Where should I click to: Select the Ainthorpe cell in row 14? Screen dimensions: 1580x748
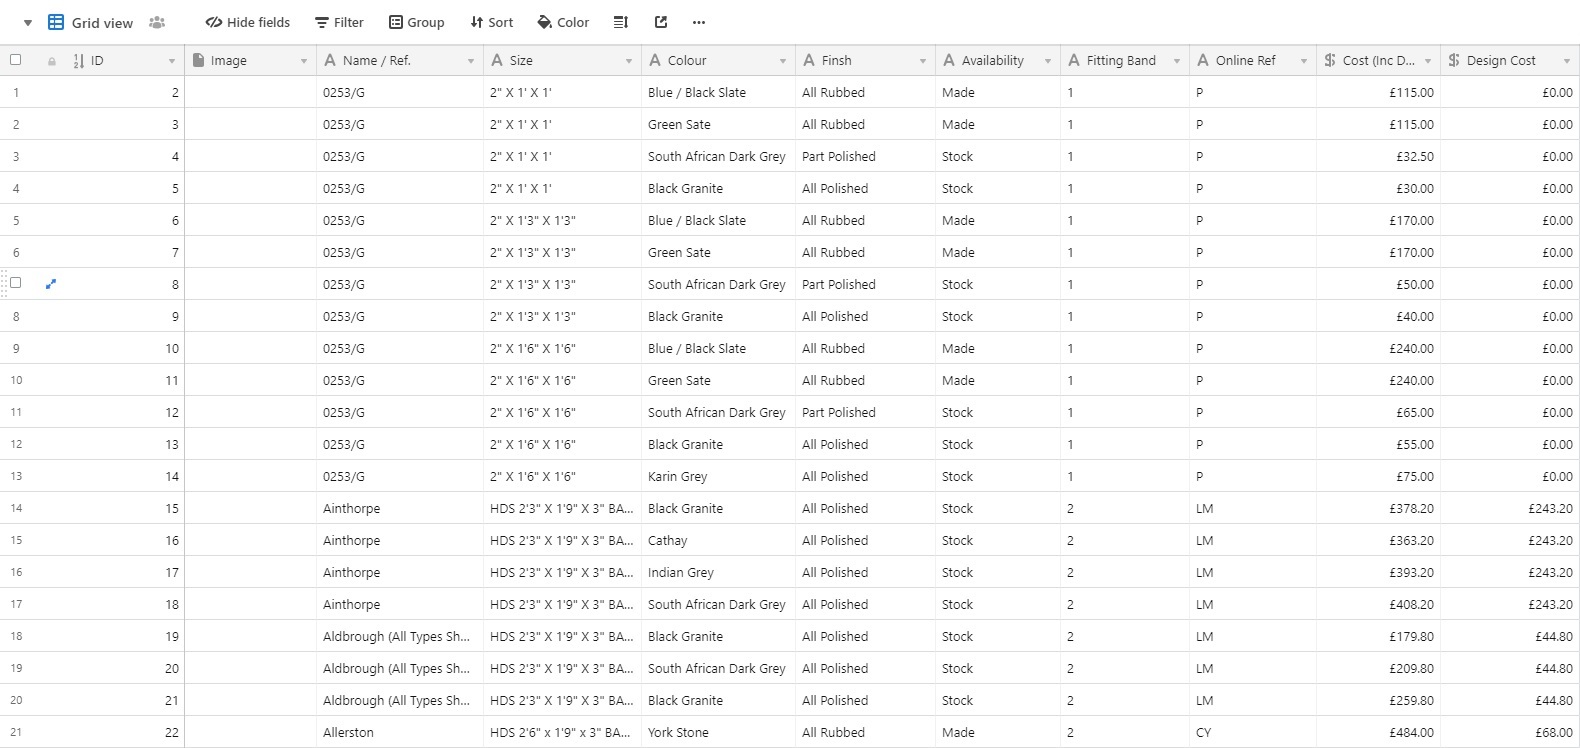(x=400, y=508)
